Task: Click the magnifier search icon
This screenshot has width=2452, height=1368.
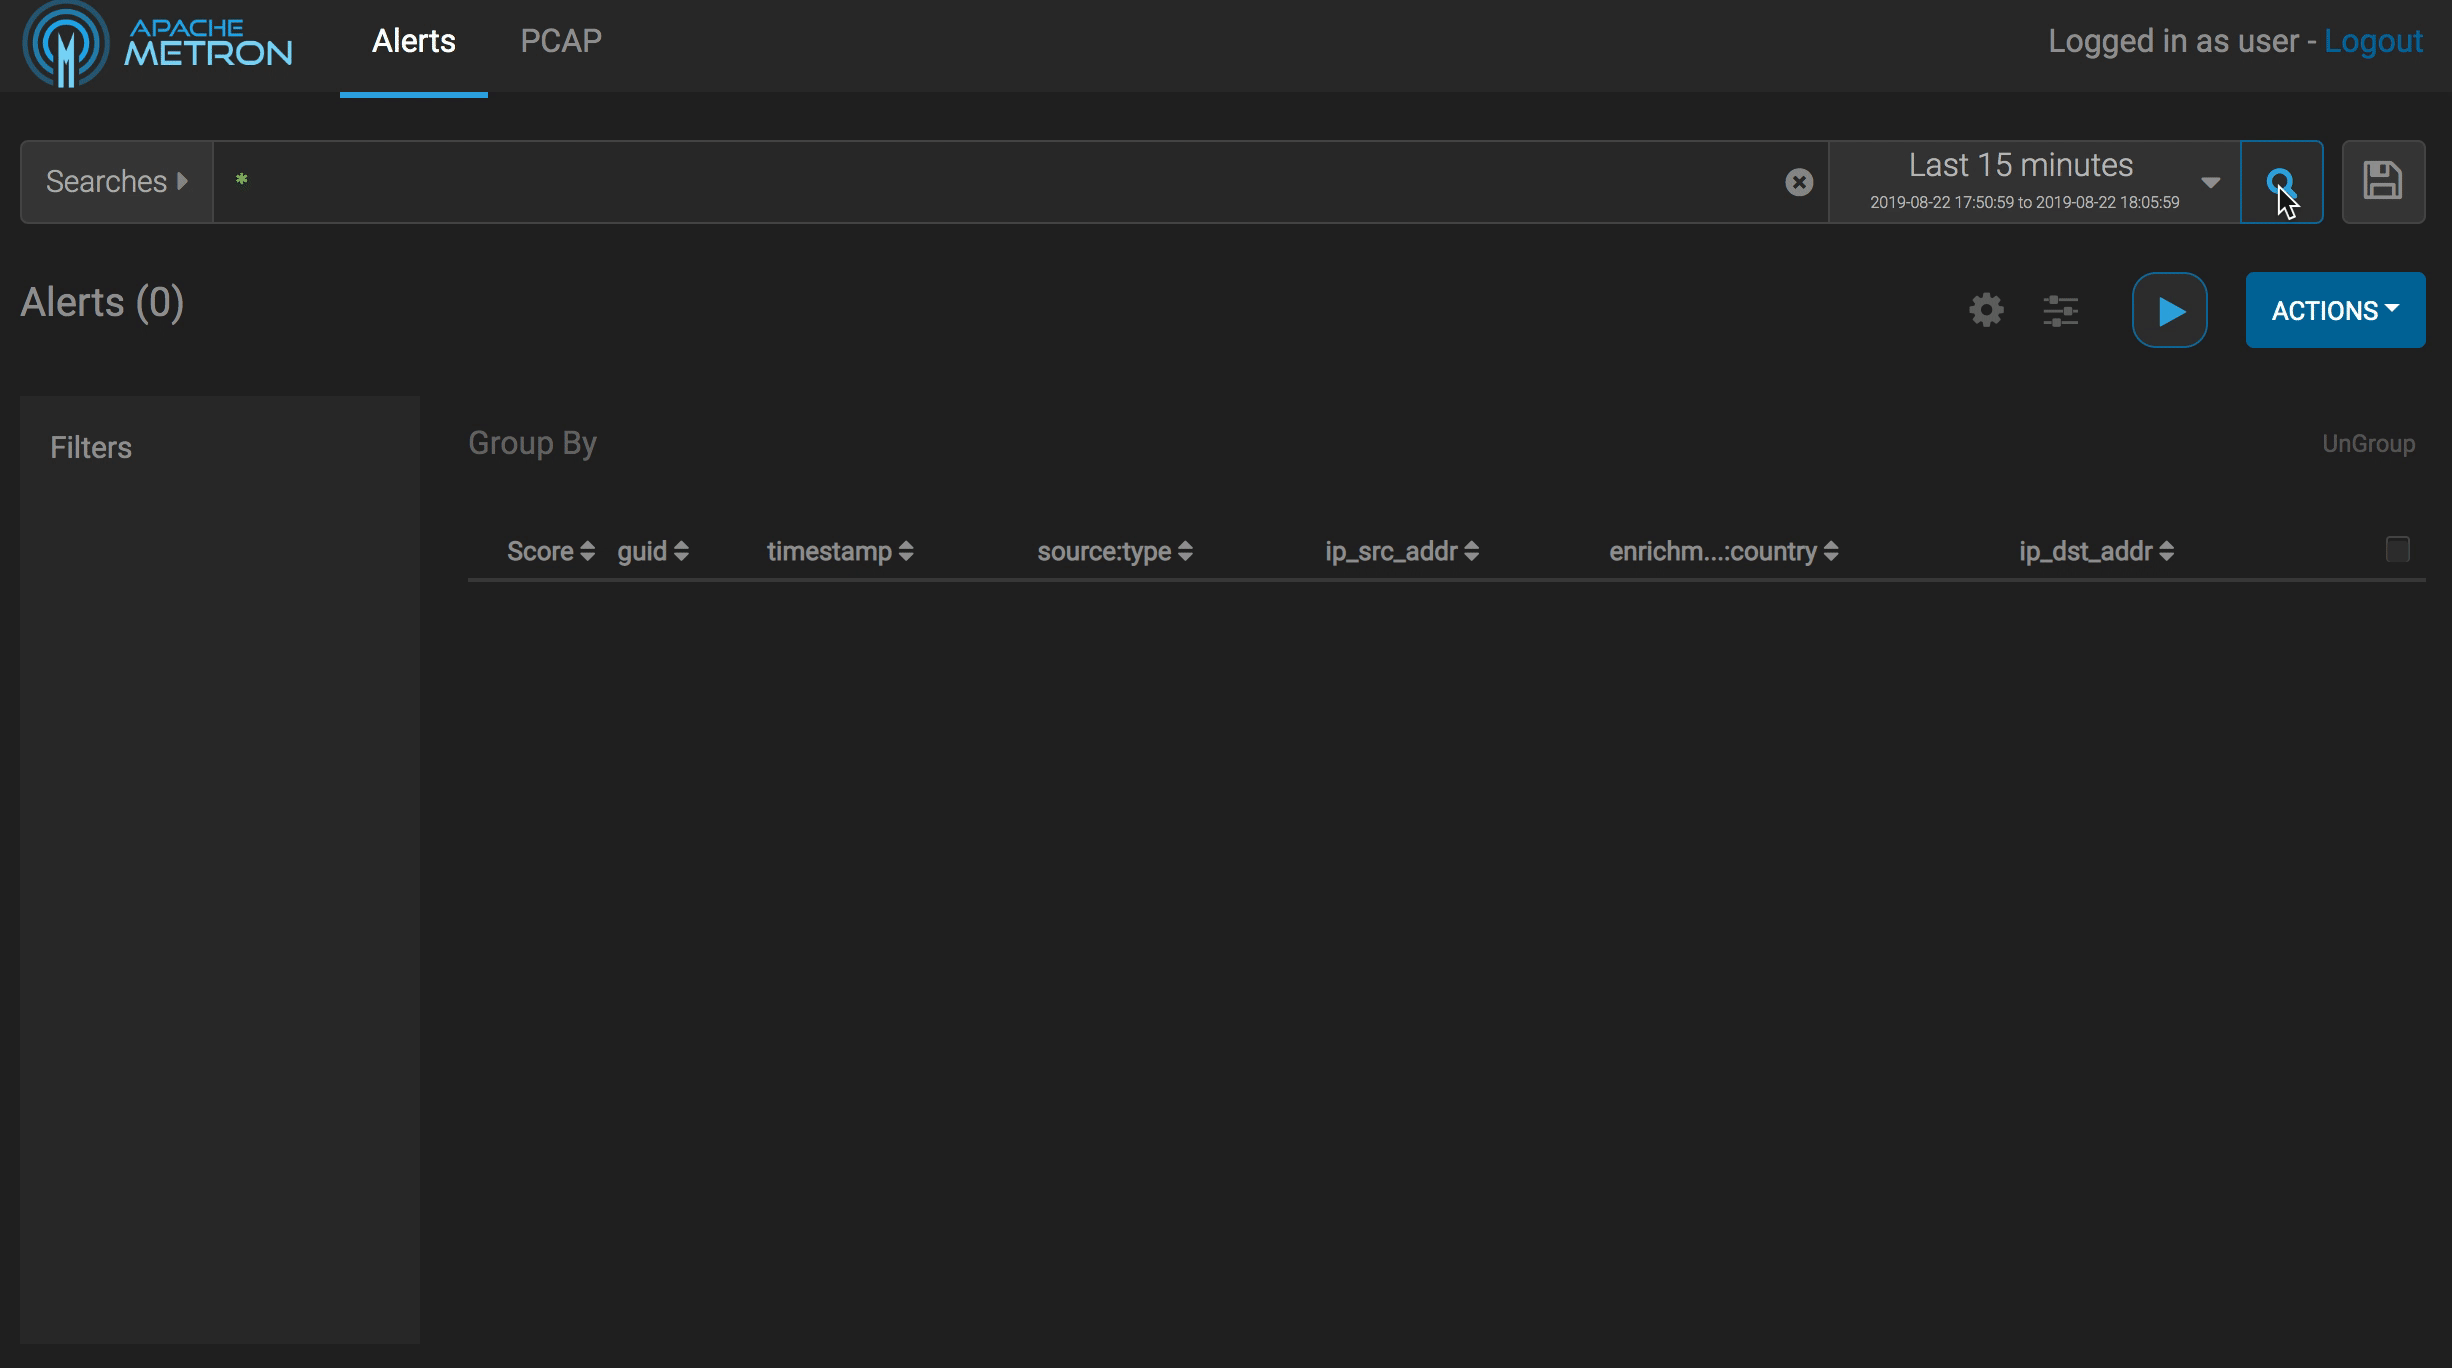Action: coord(2280,182)
